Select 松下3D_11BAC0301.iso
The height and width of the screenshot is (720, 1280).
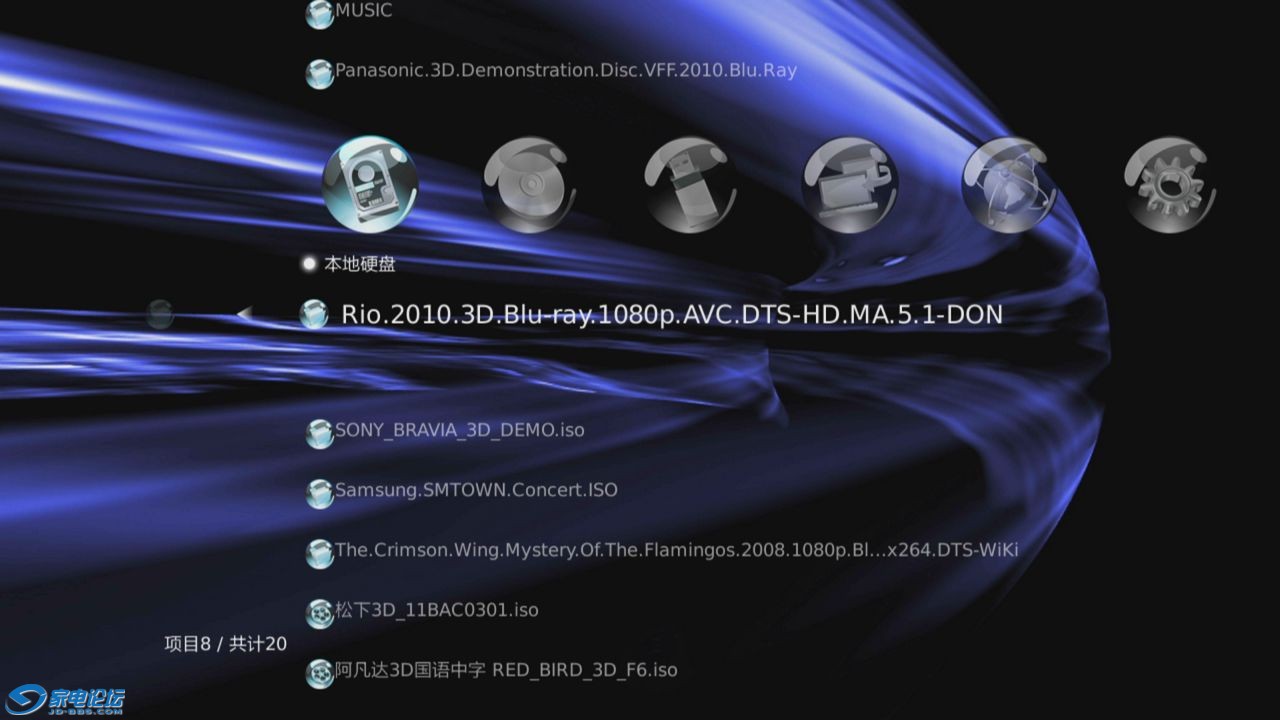coord(437,610)
